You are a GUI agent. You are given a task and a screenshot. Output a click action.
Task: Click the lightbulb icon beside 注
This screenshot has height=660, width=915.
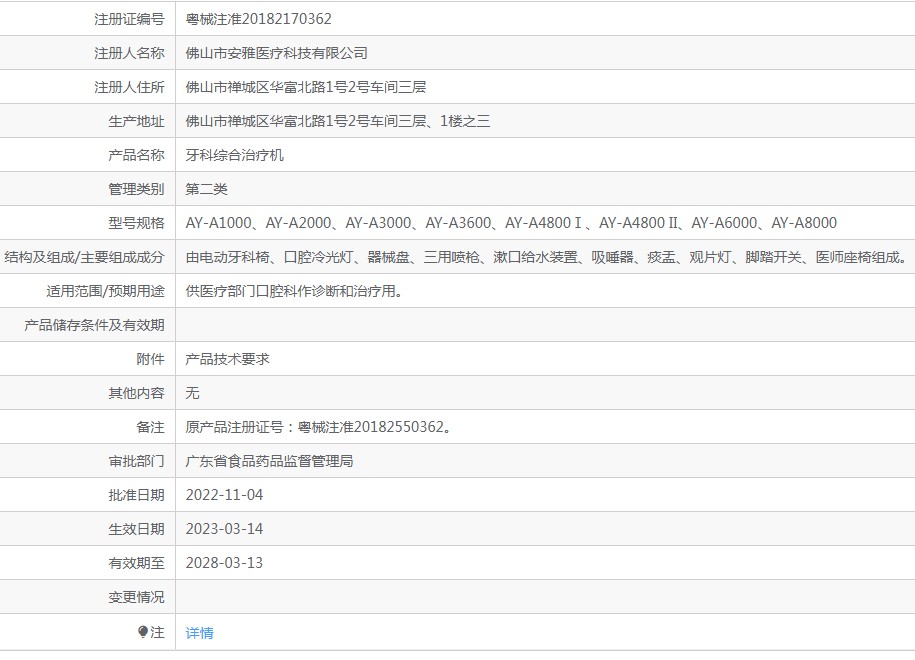143,631
